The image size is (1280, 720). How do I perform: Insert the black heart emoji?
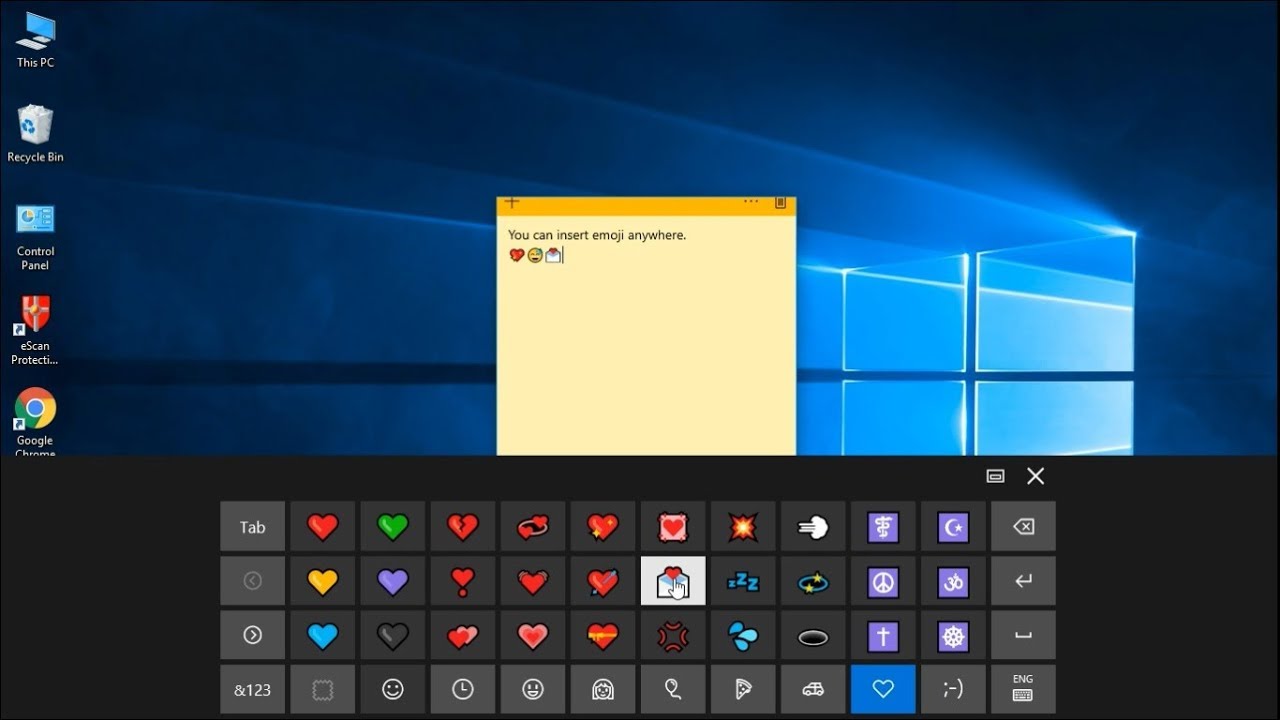pos(392,635)
